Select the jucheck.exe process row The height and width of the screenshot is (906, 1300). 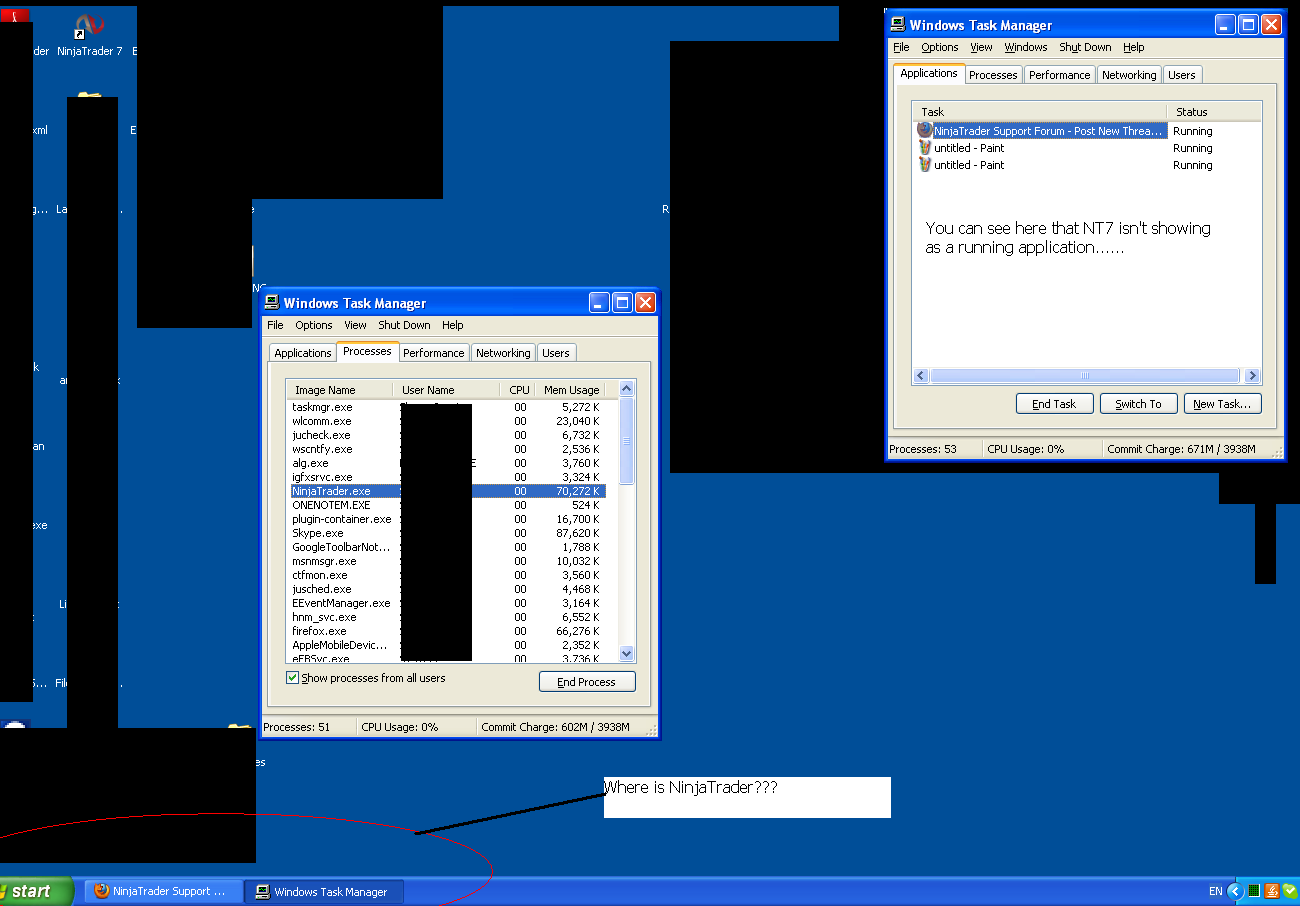447,435
